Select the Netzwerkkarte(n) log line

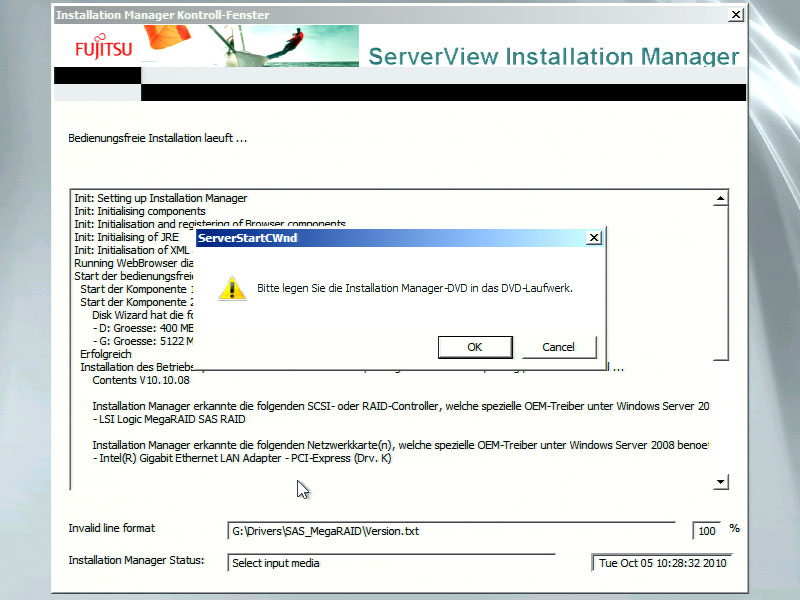pyautogui.click(x=401, y=445)
